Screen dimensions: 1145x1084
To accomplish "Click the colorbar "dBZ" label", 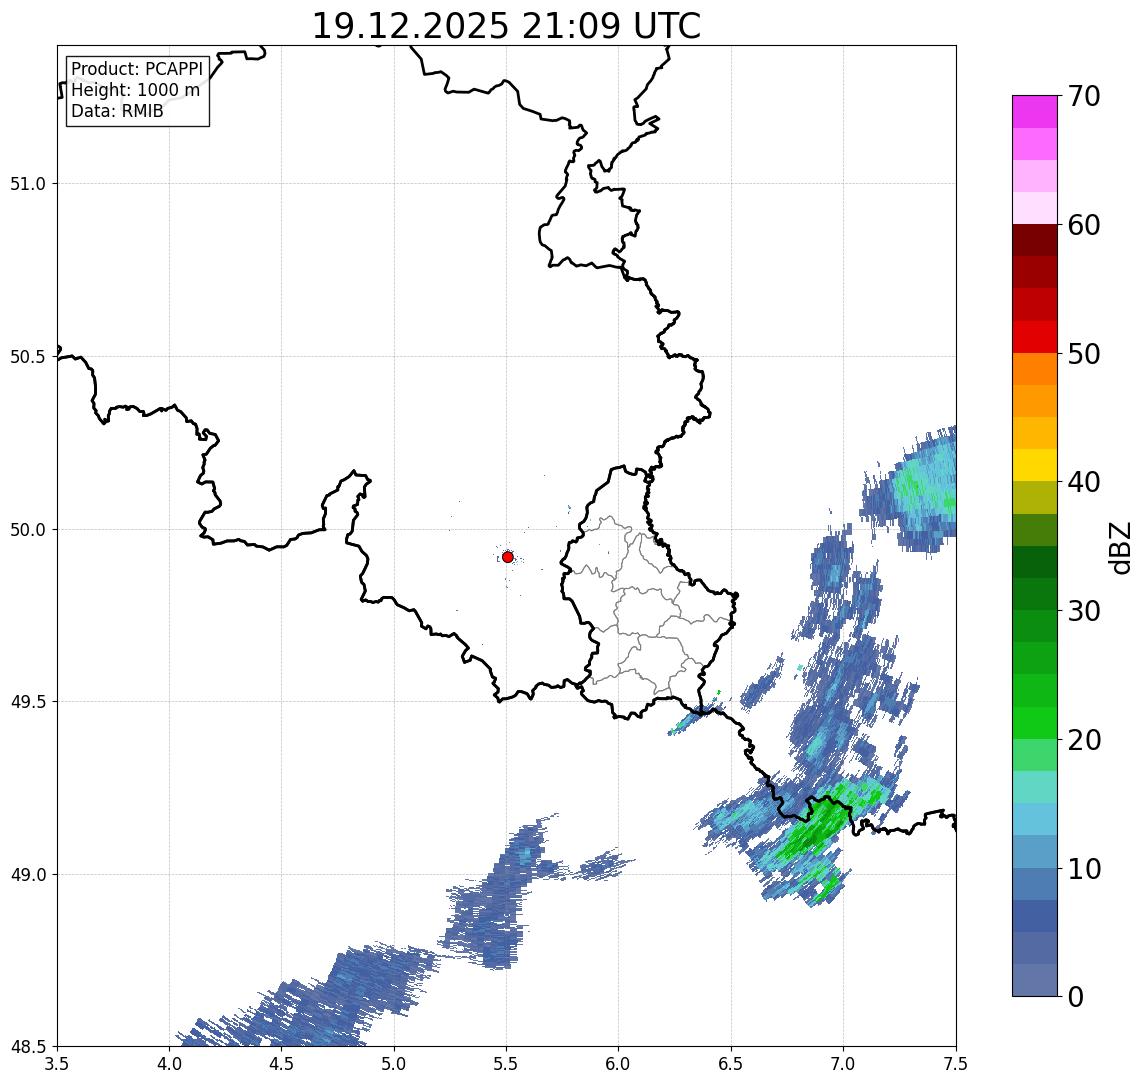I will tap(1119, 547).
